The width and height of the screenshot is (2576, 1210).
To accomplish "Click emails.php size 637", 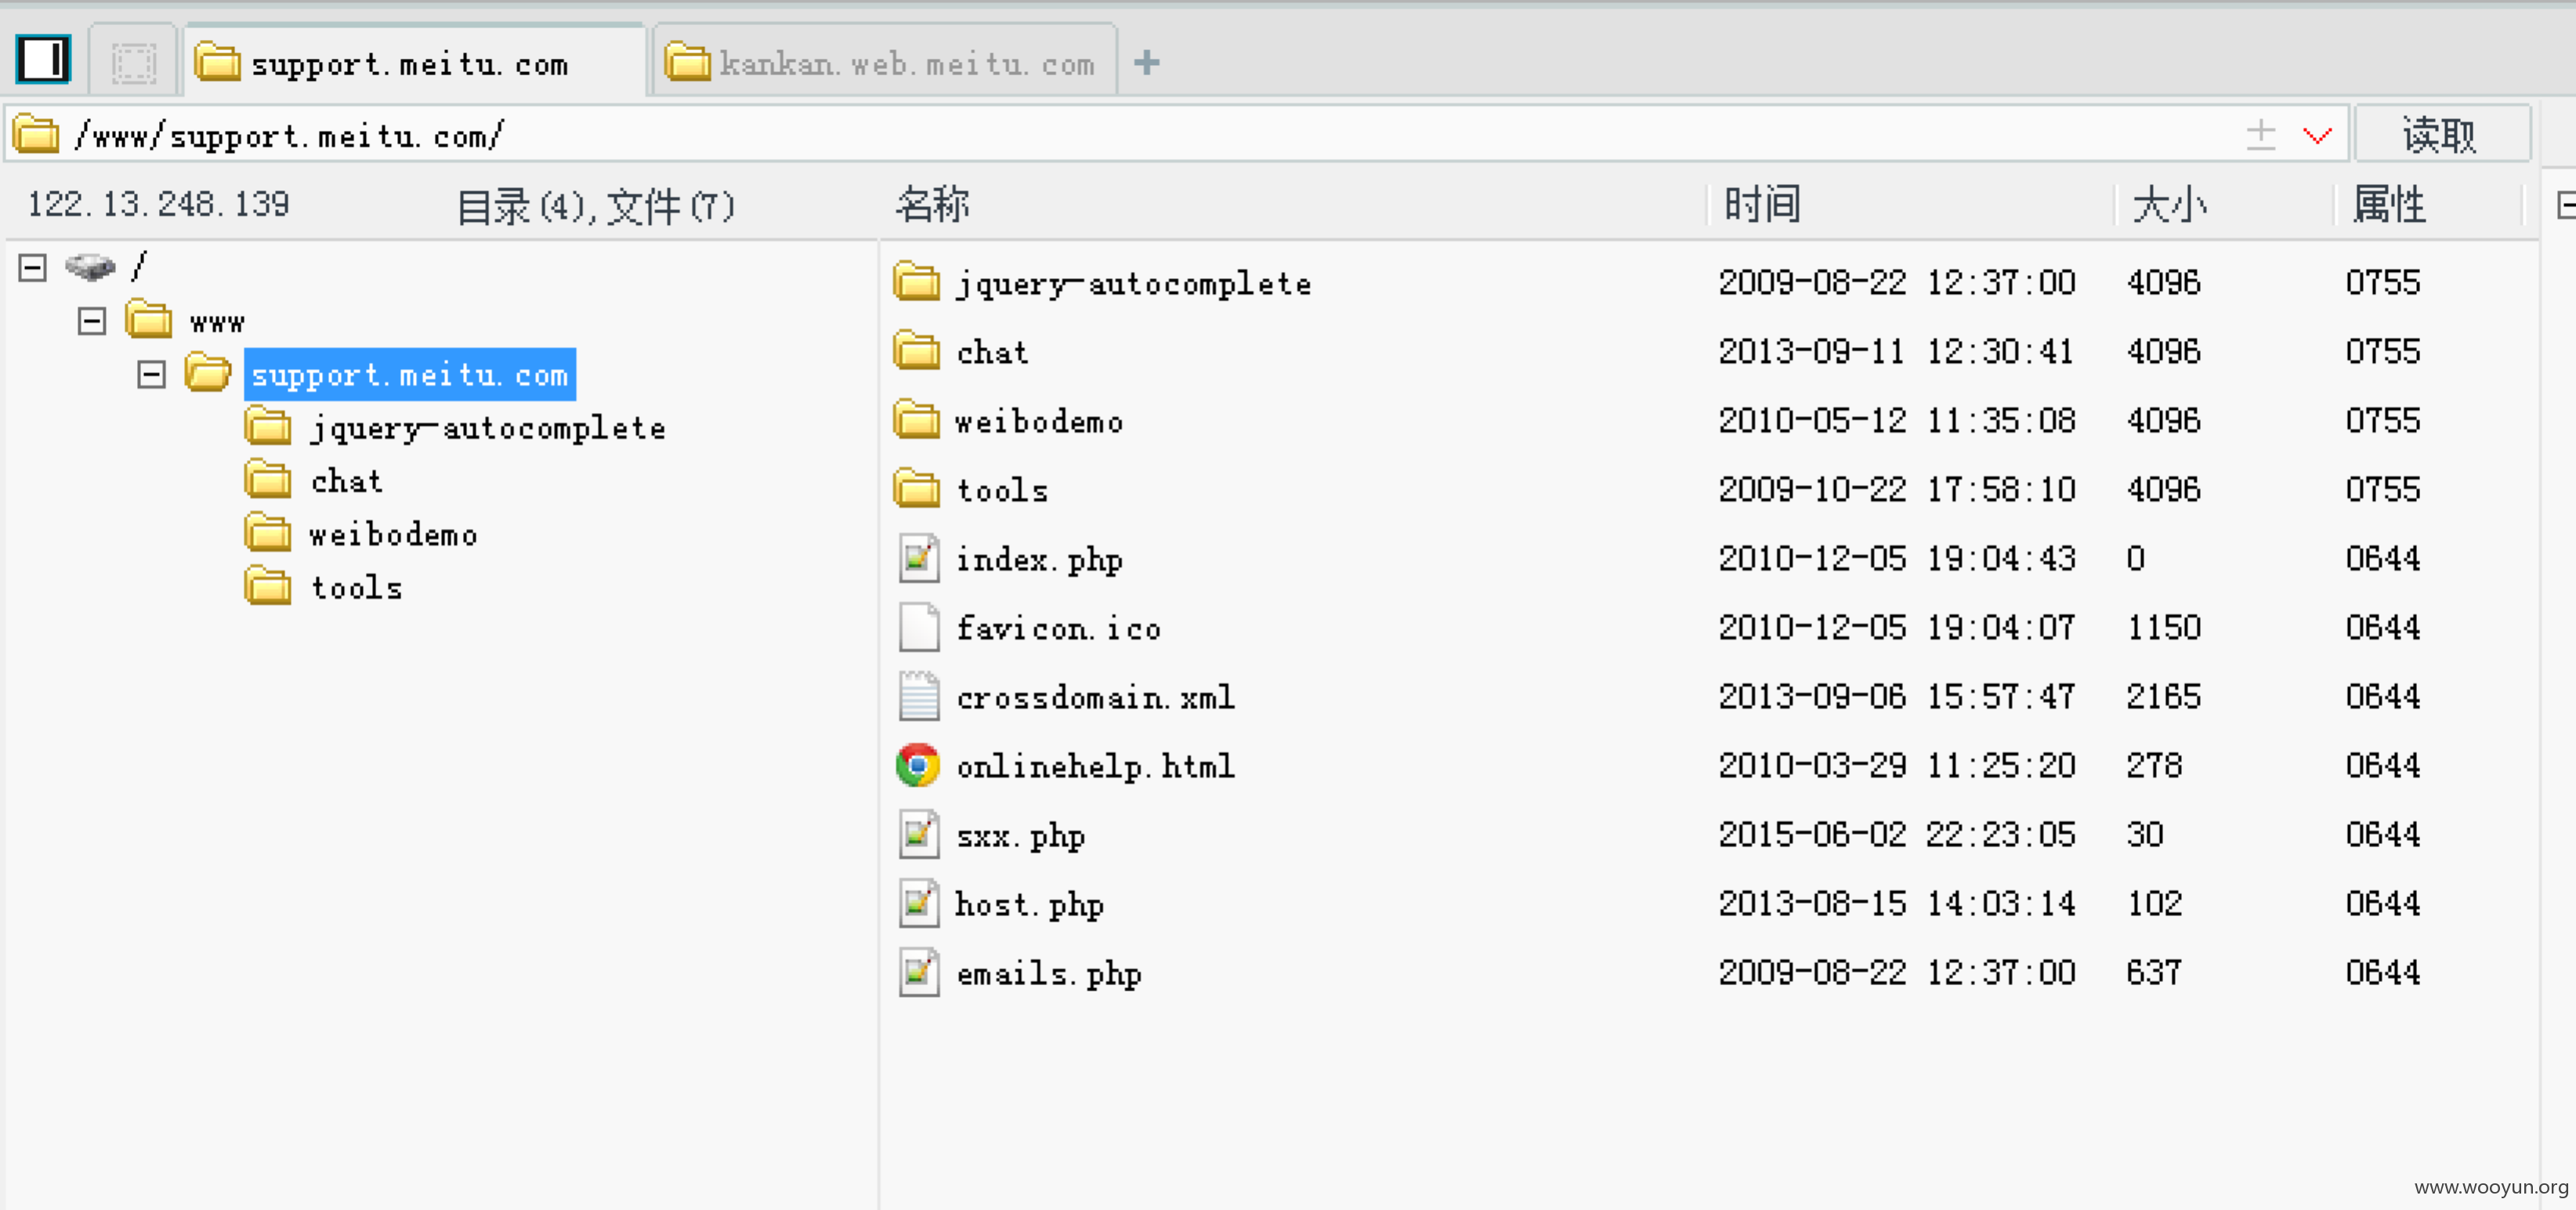I will point(2153,972).
